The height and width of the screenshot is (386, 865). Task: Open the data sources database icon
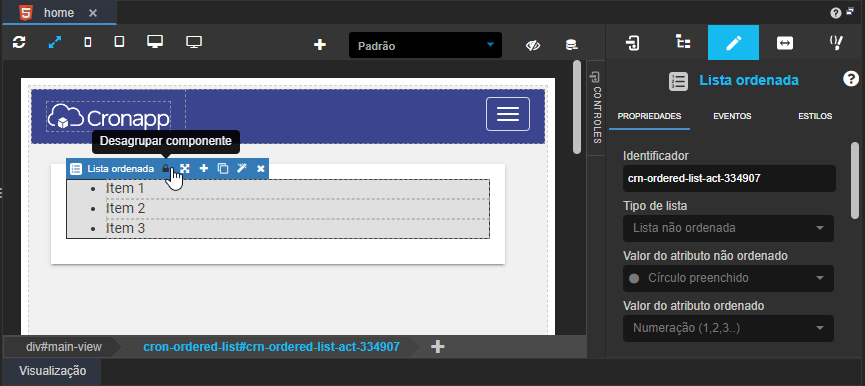click(572, 45)
